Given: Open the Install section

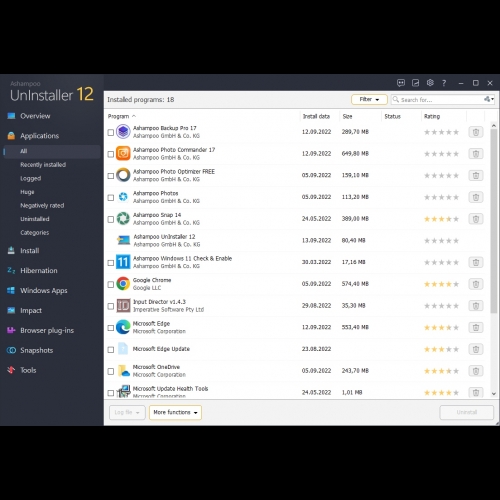Looking at the screenshot, I should click(x=29, y=251).
